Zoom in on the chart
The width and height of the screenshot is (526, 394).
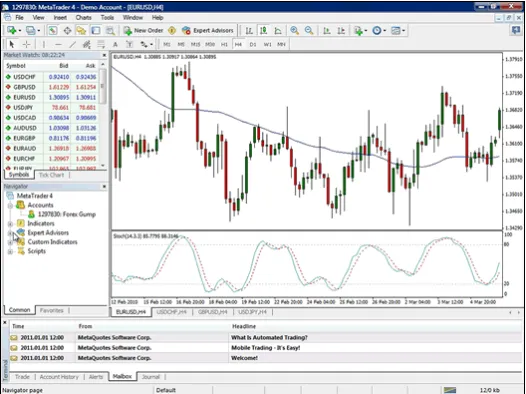295,31
